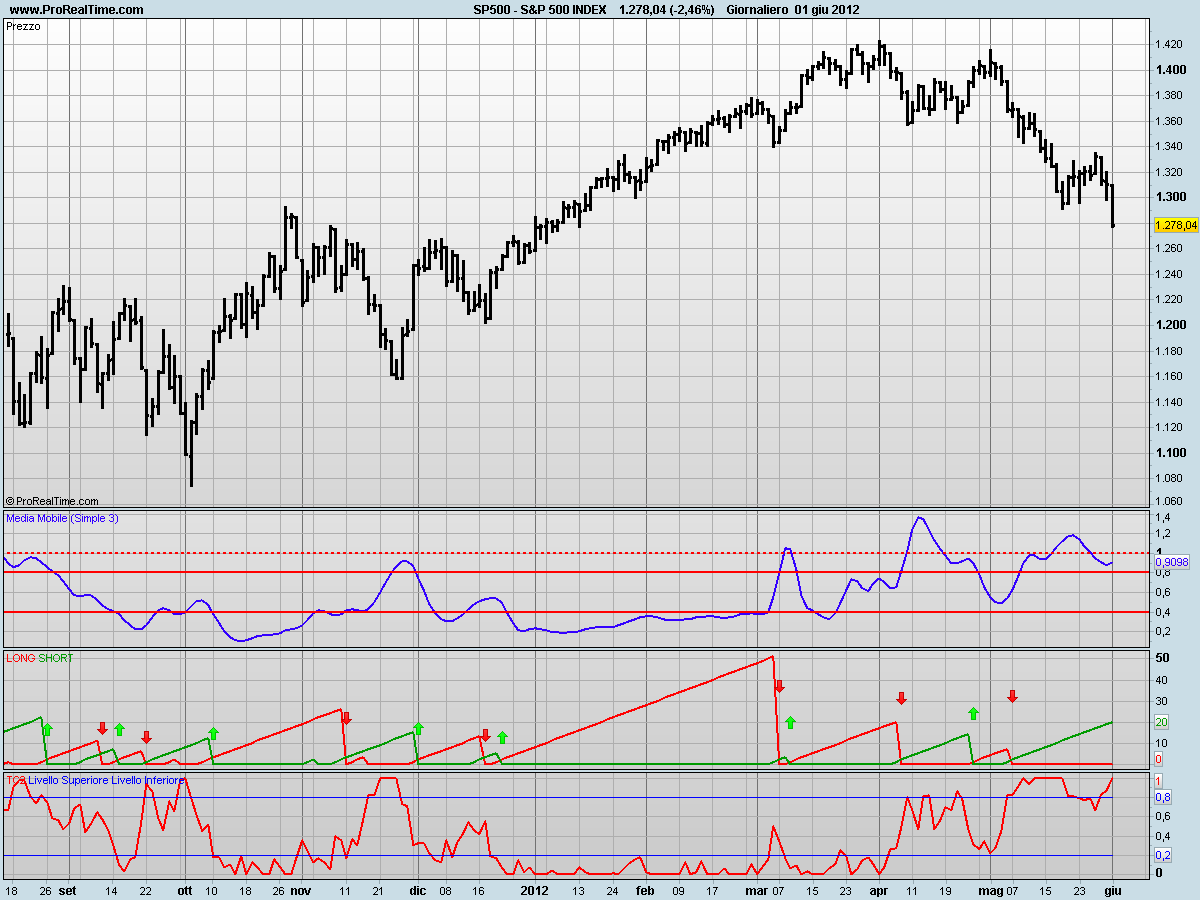Click the green 'SHORT' legend label
The width and height of the screenshot is (1200, 900).
click(x=56, y=657)
